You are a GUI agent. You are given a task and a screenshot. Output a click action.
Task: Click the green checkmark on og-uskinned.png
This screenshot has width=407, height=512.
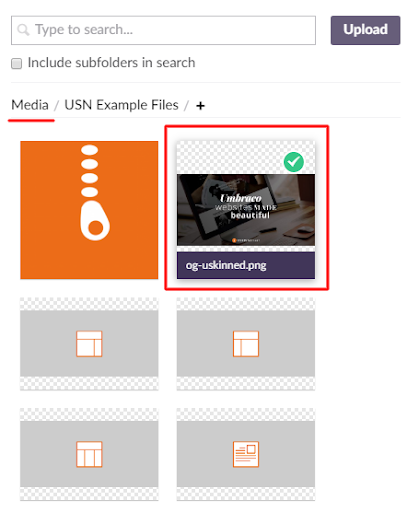[x=294, y=162]
